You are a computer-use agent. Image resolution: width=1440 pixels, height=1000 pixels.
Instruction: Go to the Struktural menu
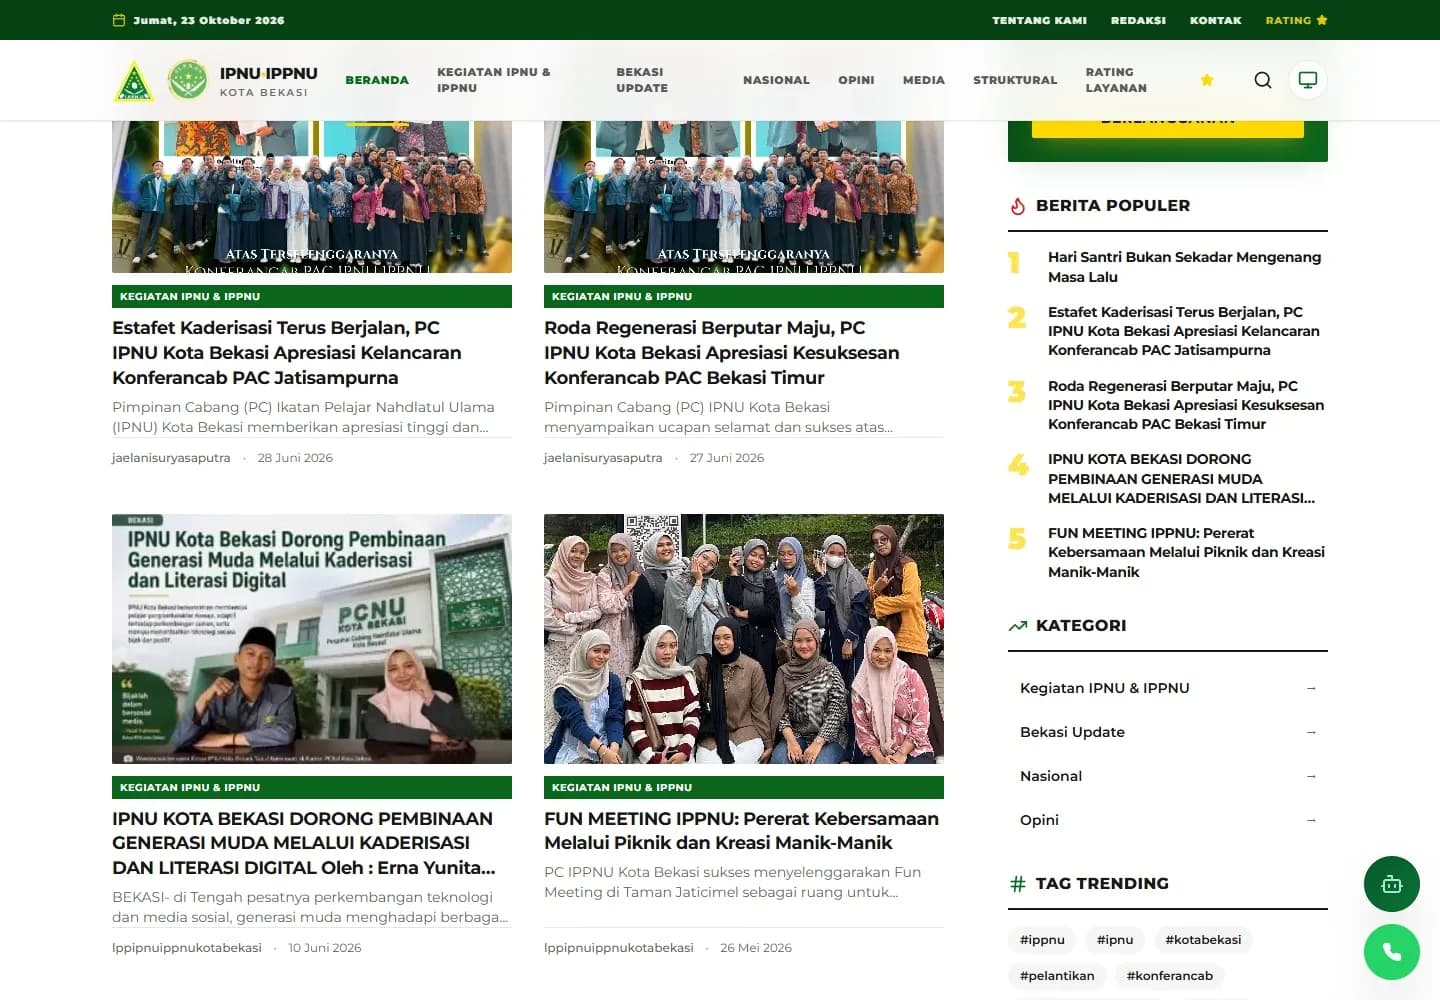[1015, 80]
